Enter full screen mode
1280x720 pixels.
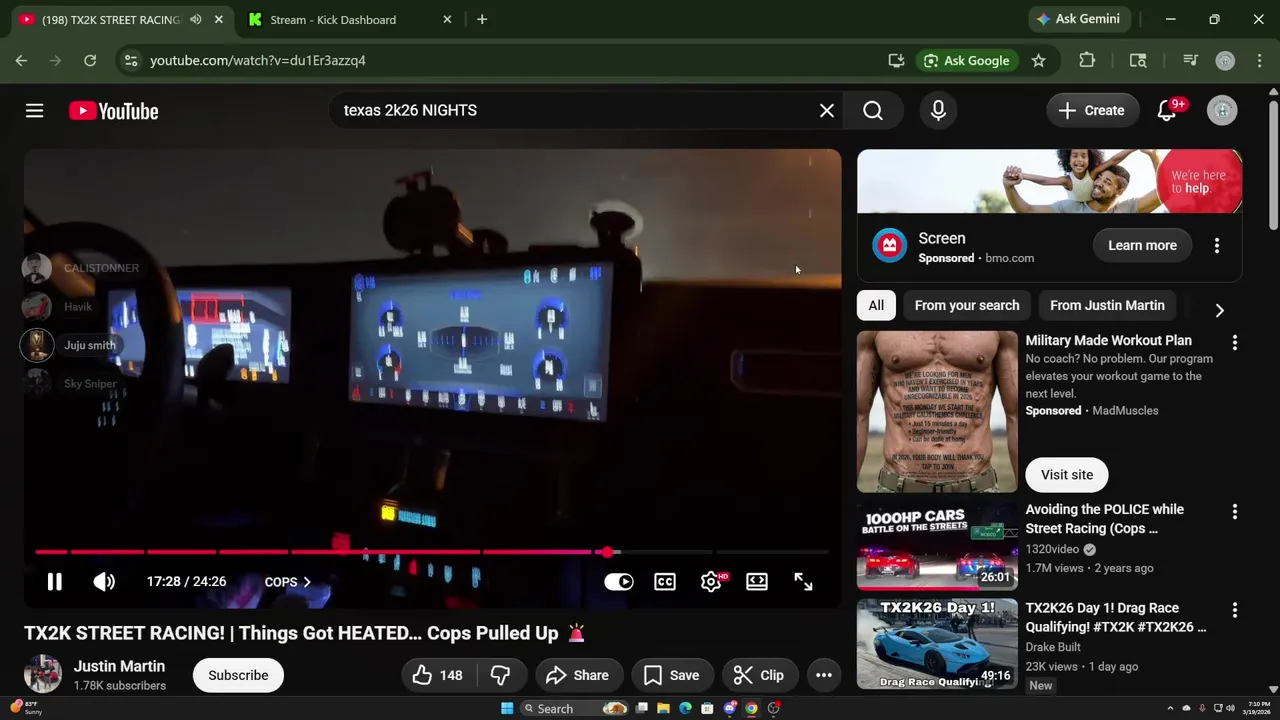[x=803, y=582]
